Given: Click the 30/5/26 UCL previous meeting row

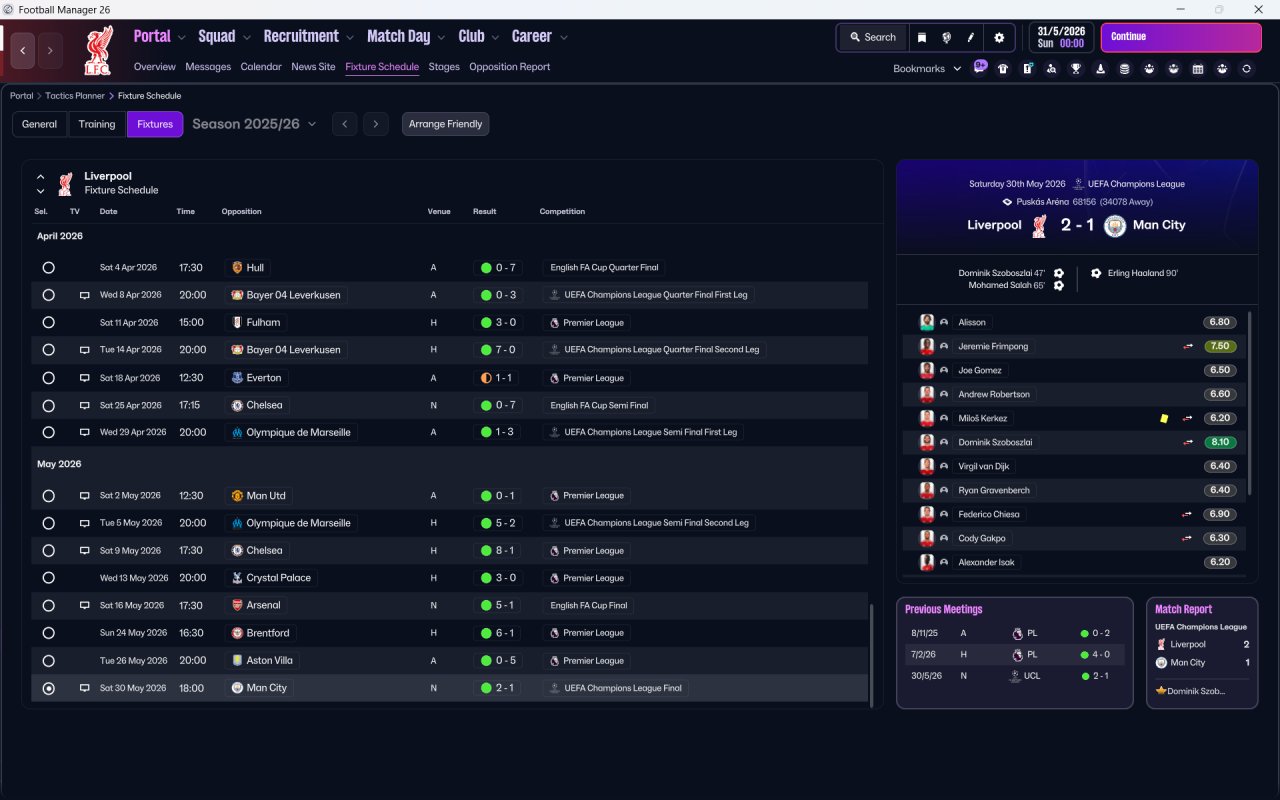Looking at the screenshot, I should [x=1015, y=676].
